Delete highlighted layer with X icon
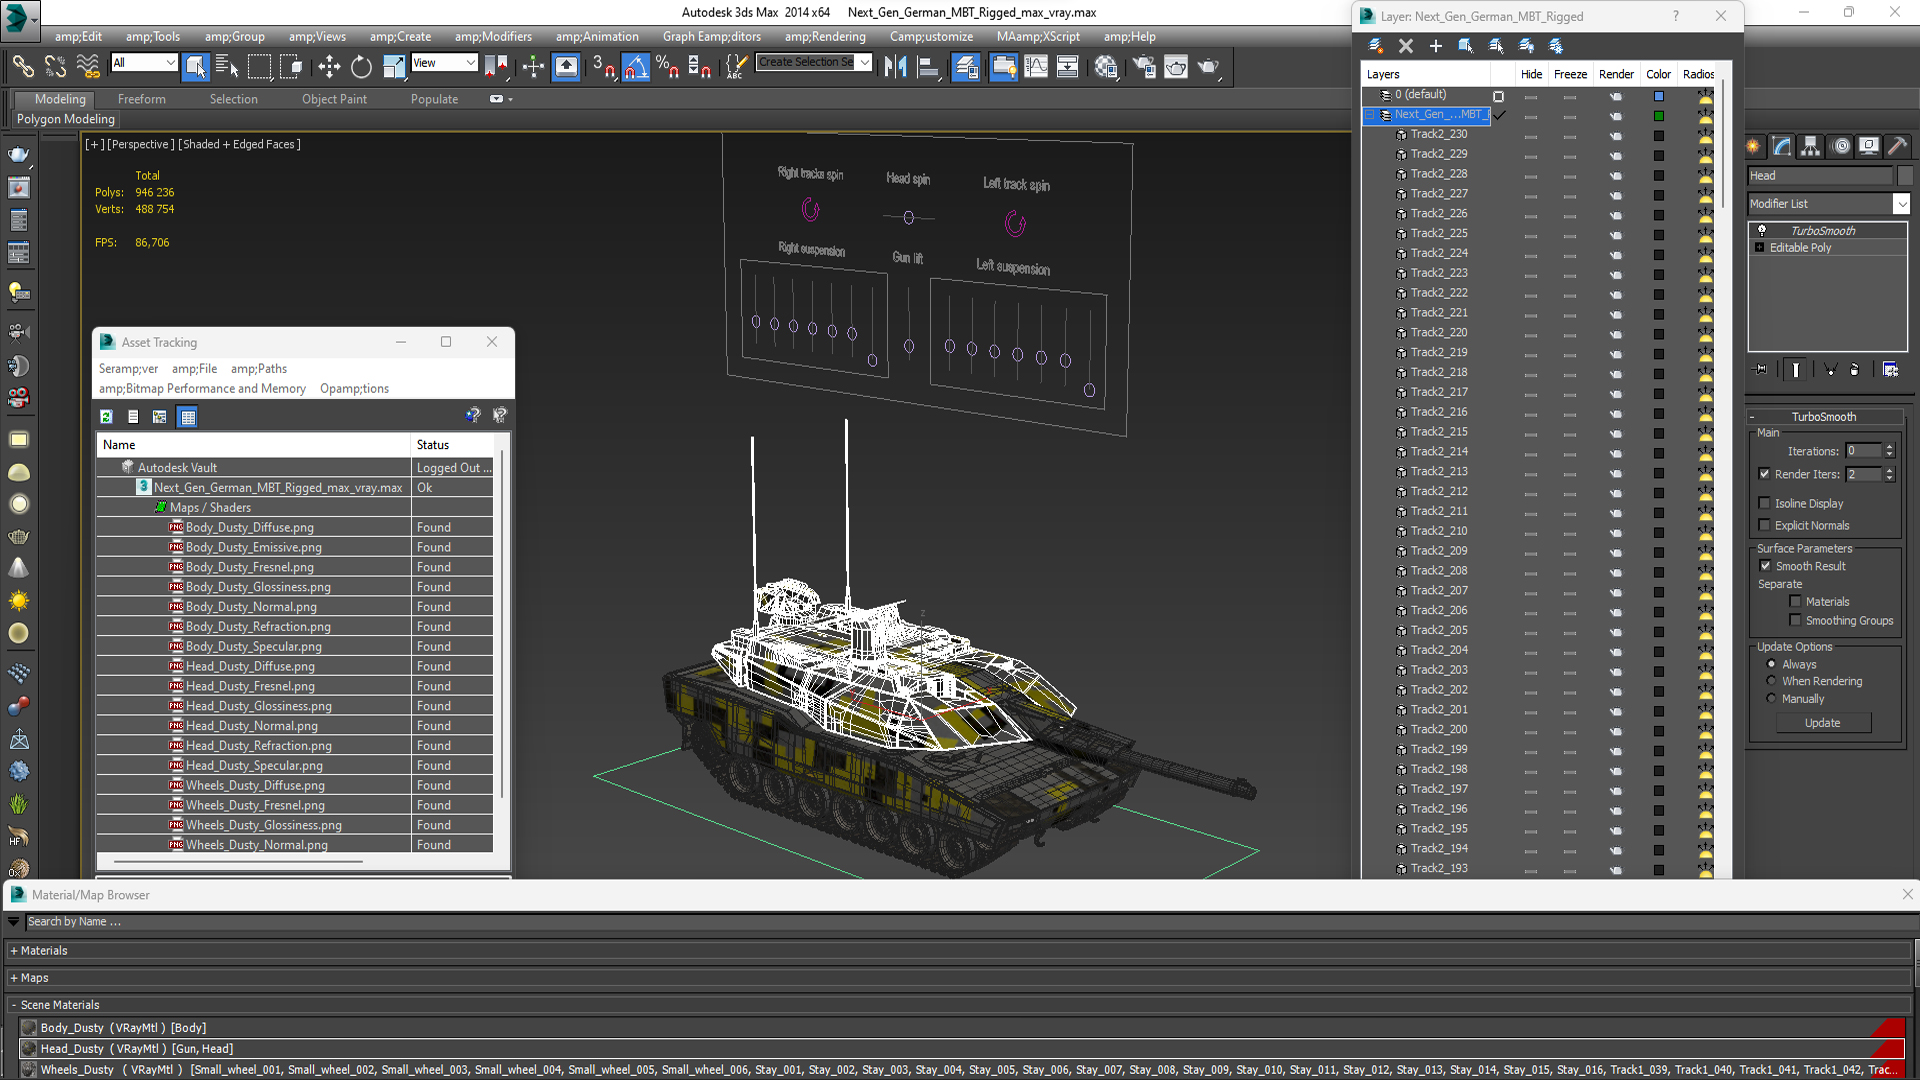1920x1080 pixels. point(1406,46)
